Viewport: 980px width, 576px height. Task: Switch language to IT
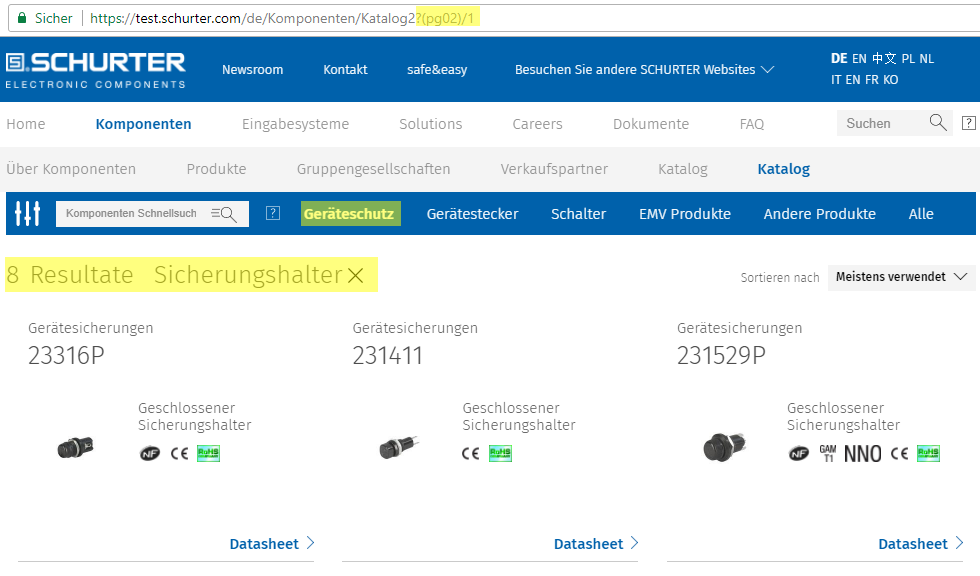click(836, 79)
